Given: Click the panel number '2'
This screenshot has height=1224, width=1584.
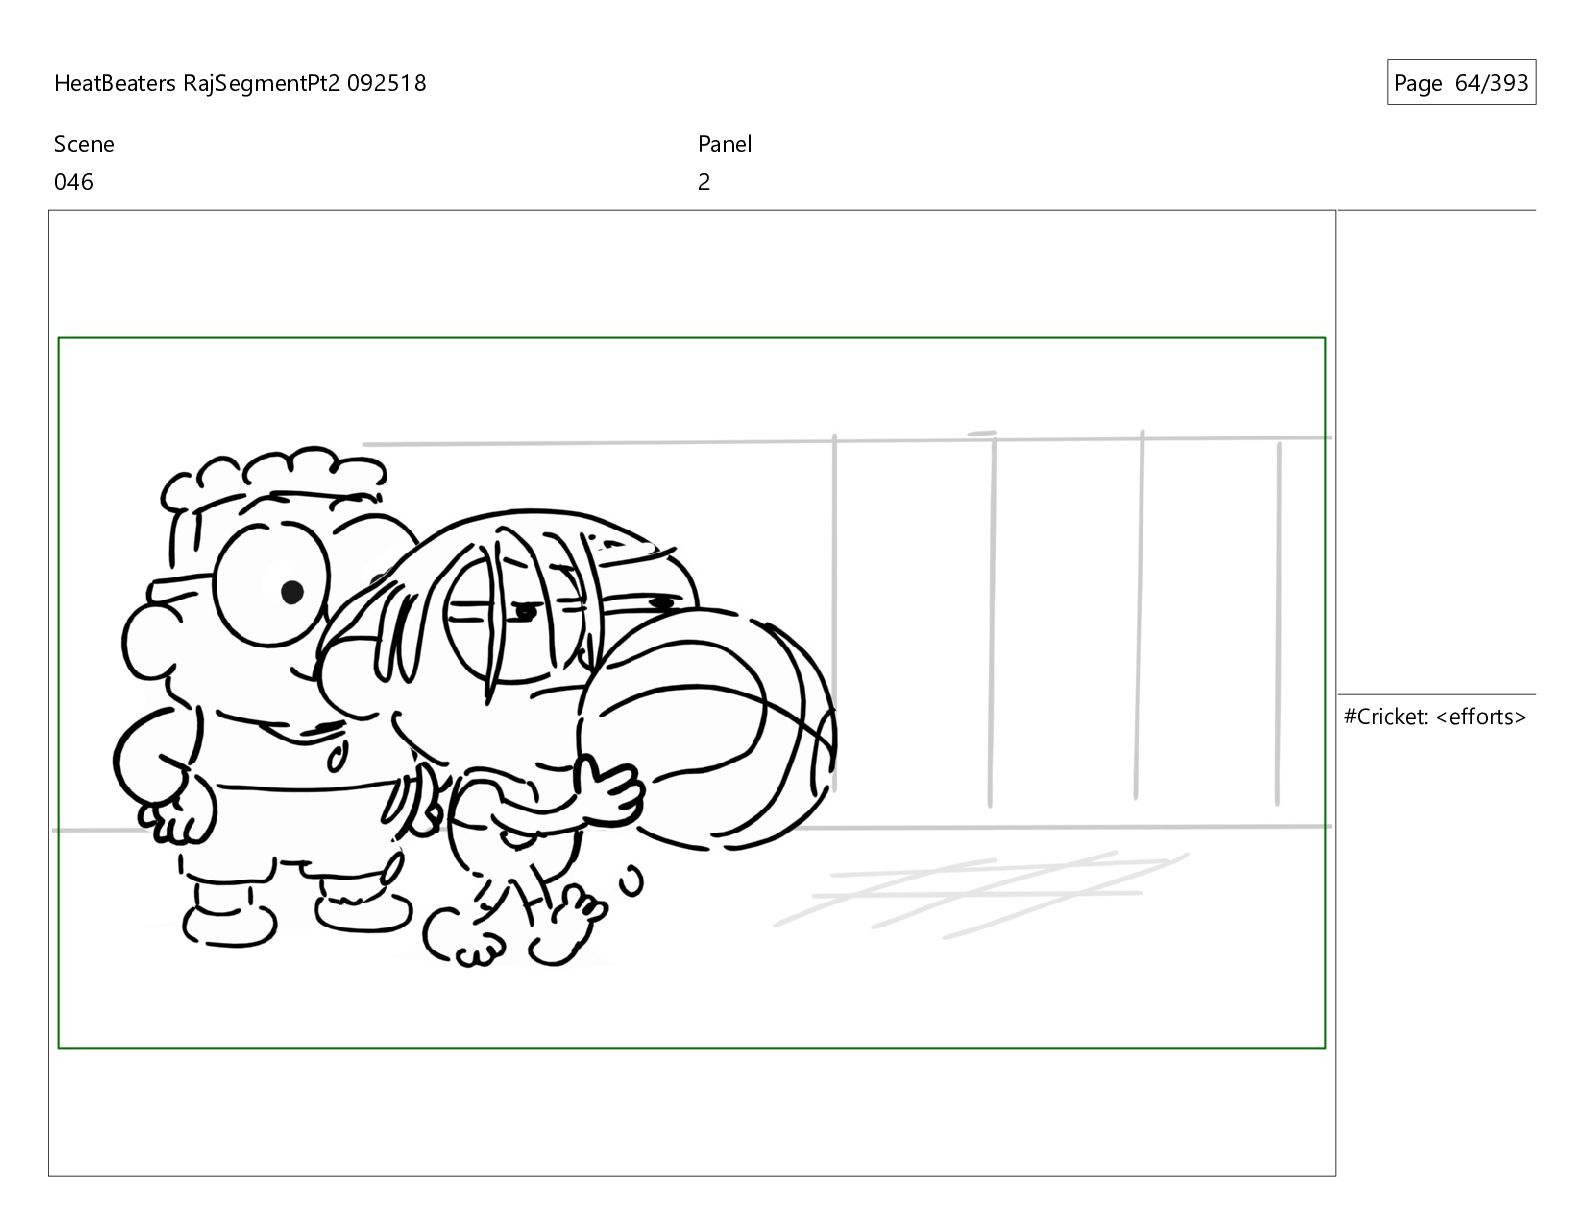Looking at the screenshot, I should (704, 182).
